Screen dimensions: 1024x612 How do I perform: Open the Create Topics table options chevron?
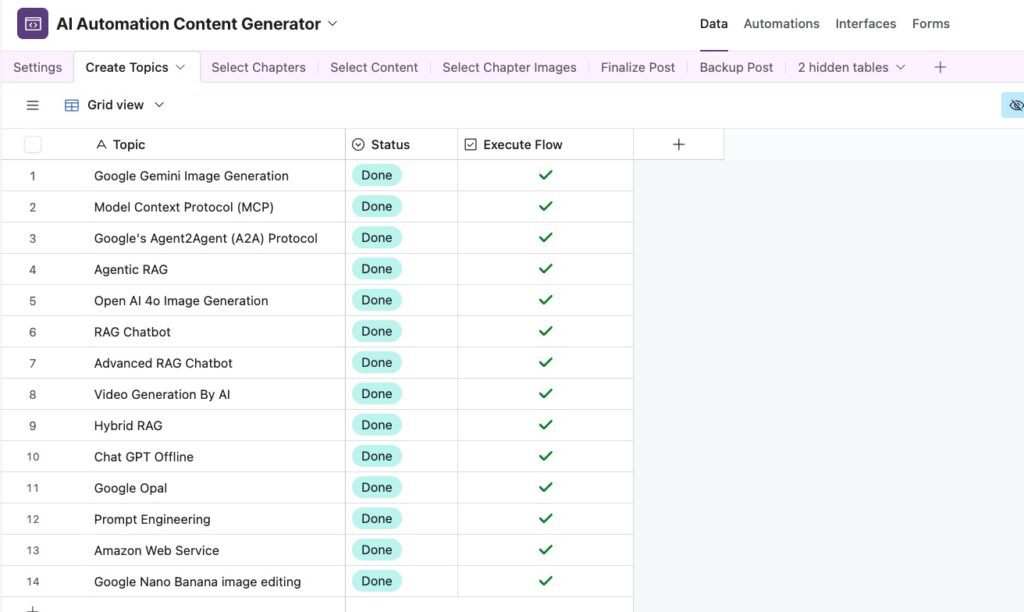point(181,67)
